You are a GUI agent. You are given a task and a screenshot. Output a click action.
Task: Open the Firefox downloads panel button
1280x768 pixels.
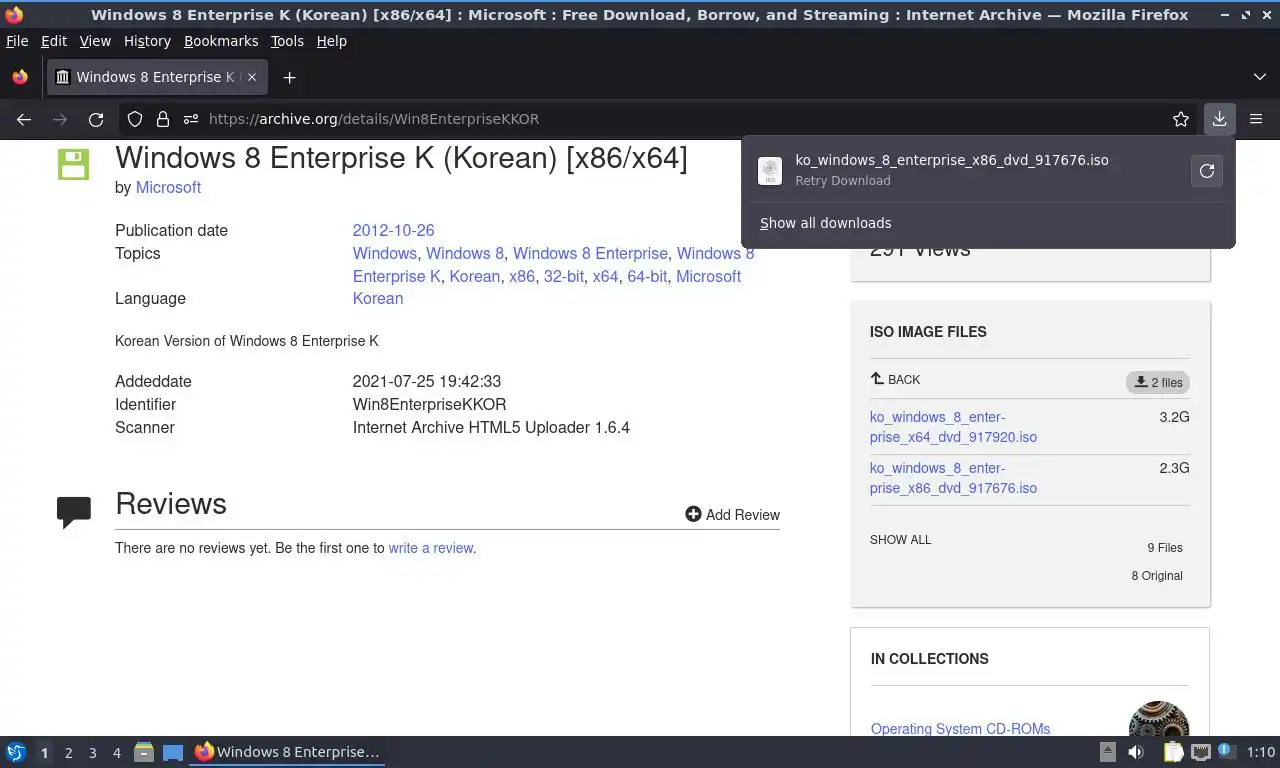(1219, 119)
